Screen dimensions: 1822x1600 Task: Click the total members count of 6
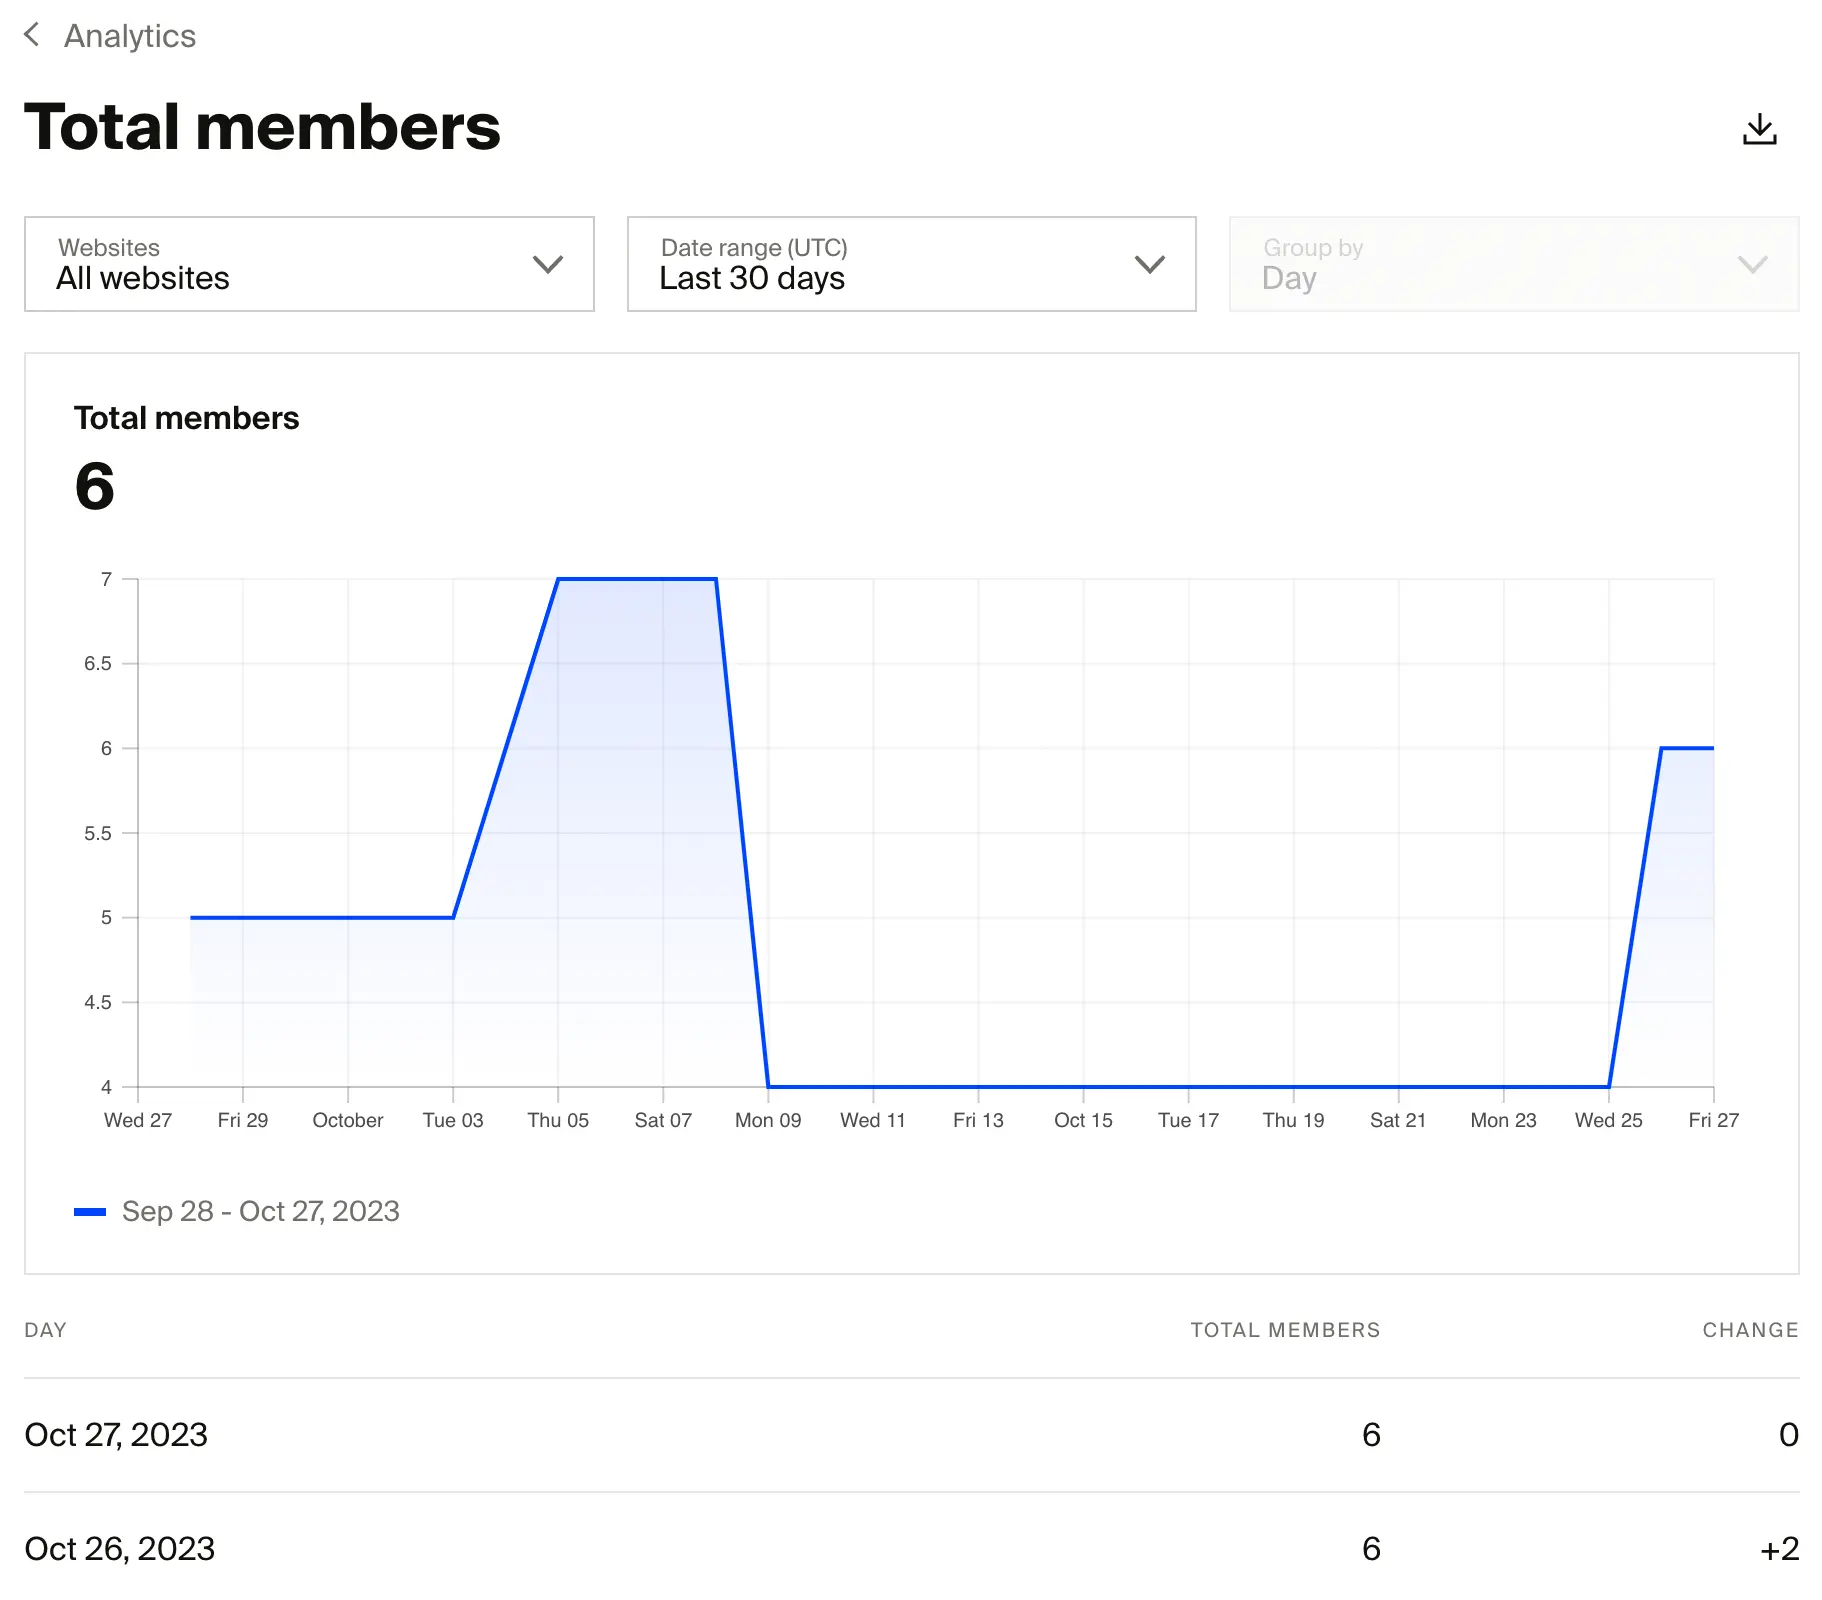94,487
